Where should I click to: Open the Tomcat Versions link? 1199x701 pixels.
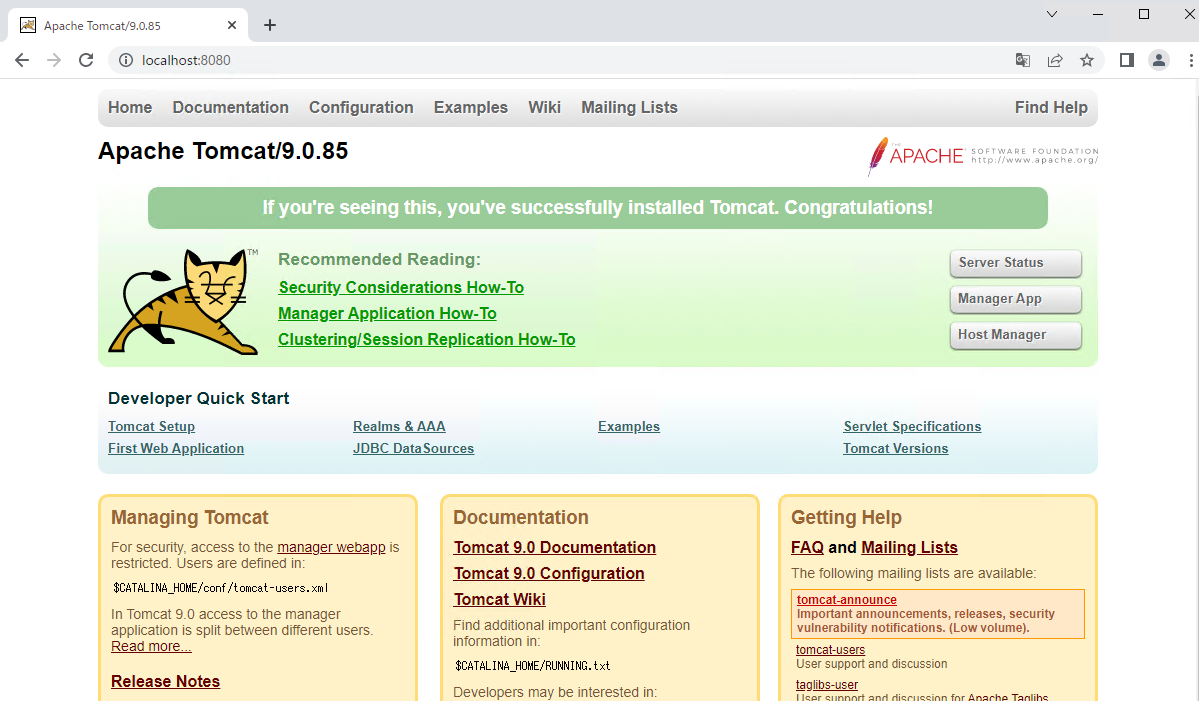[895, 449]
